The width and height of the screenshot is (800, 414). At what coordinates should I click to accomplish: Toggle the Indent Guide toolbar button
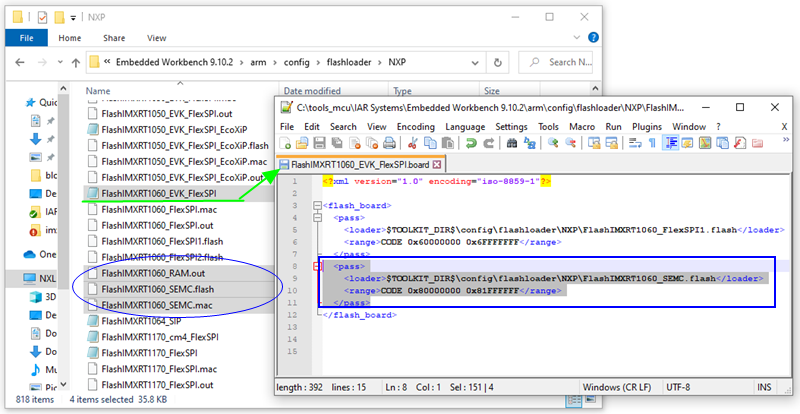(x=670, y=143)
